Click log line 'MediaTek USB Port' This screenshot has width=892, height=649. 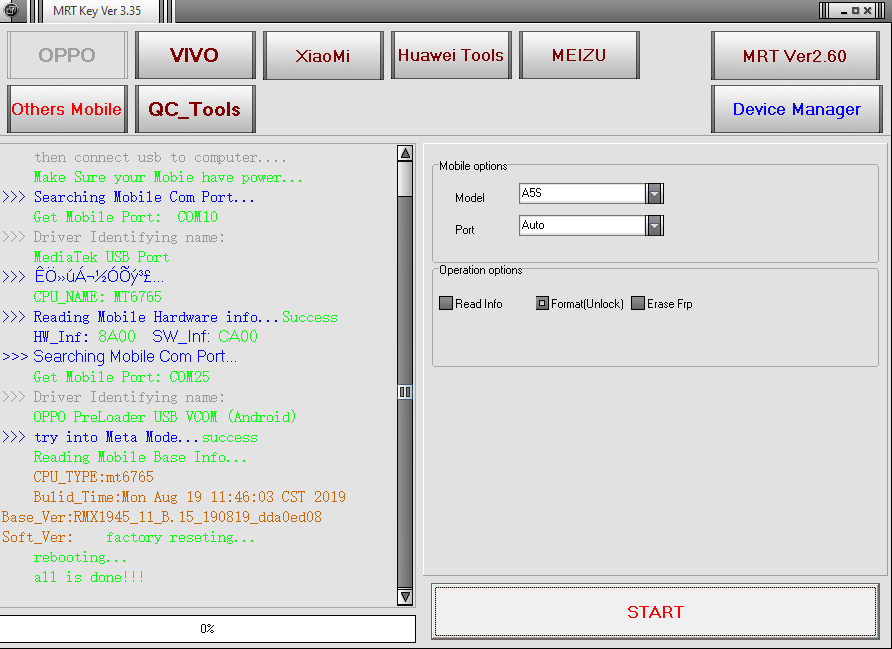(101, 257)
